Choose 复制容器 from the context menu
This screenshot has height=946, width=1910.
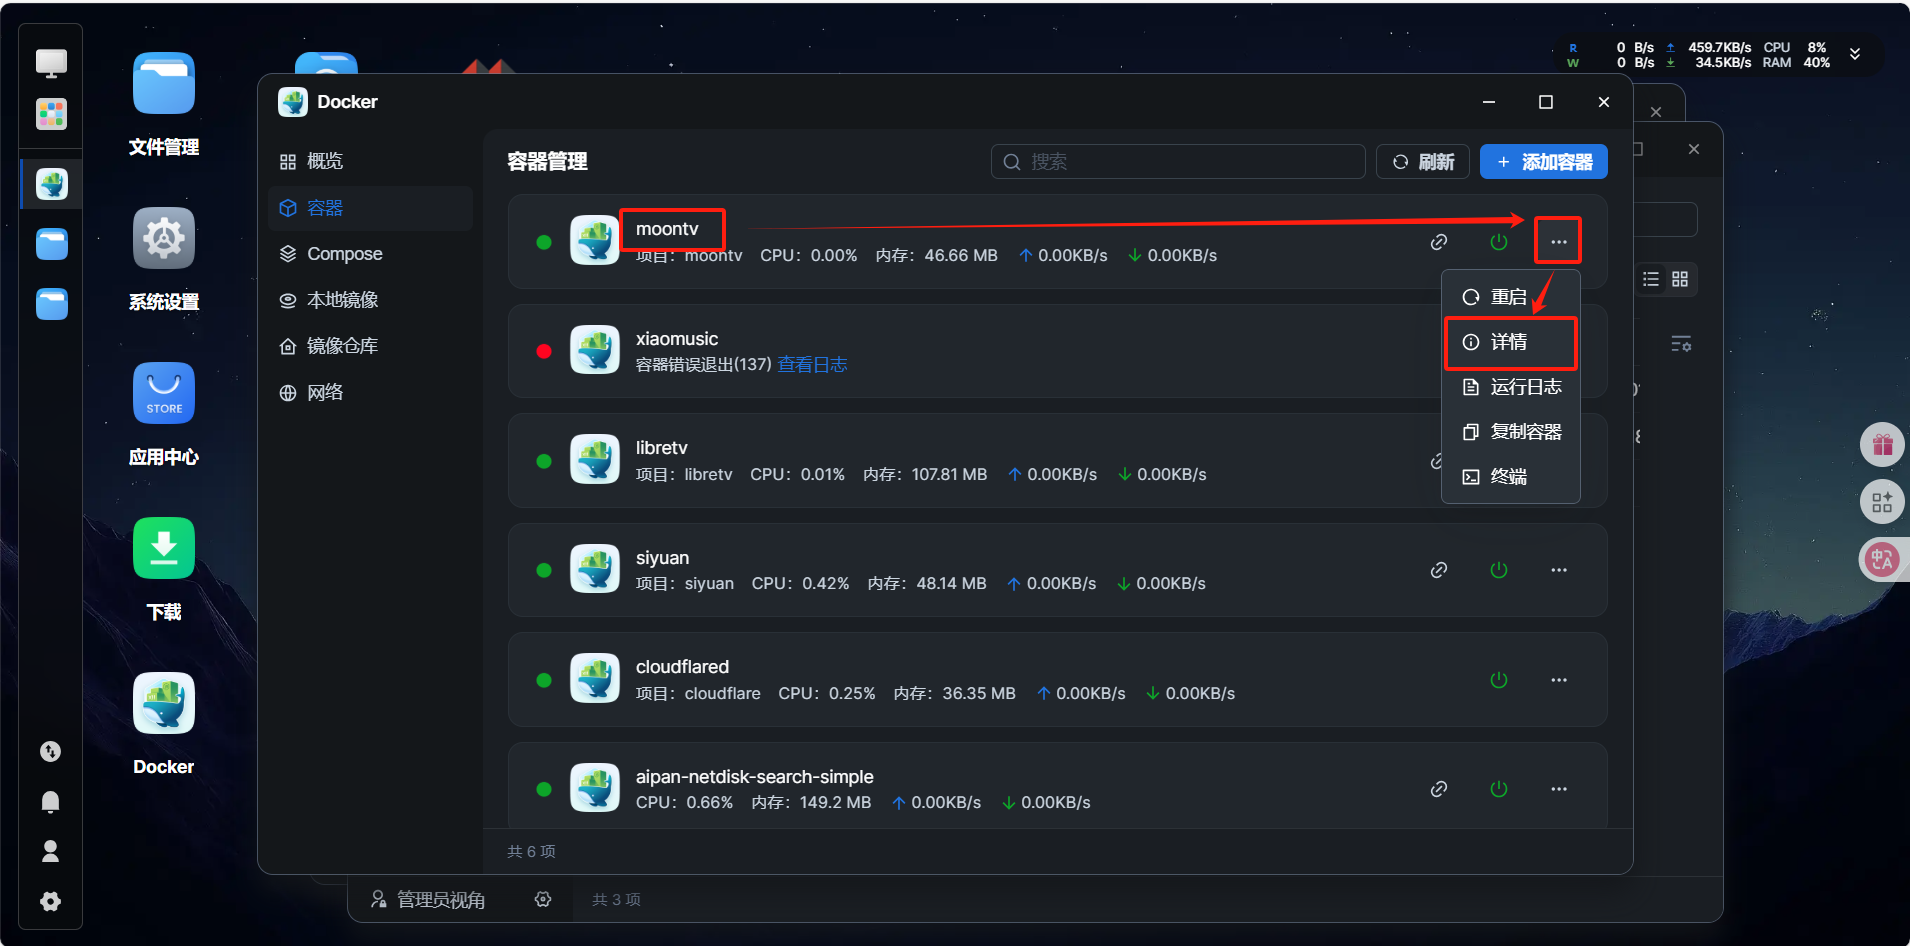tap(1510, 432)
